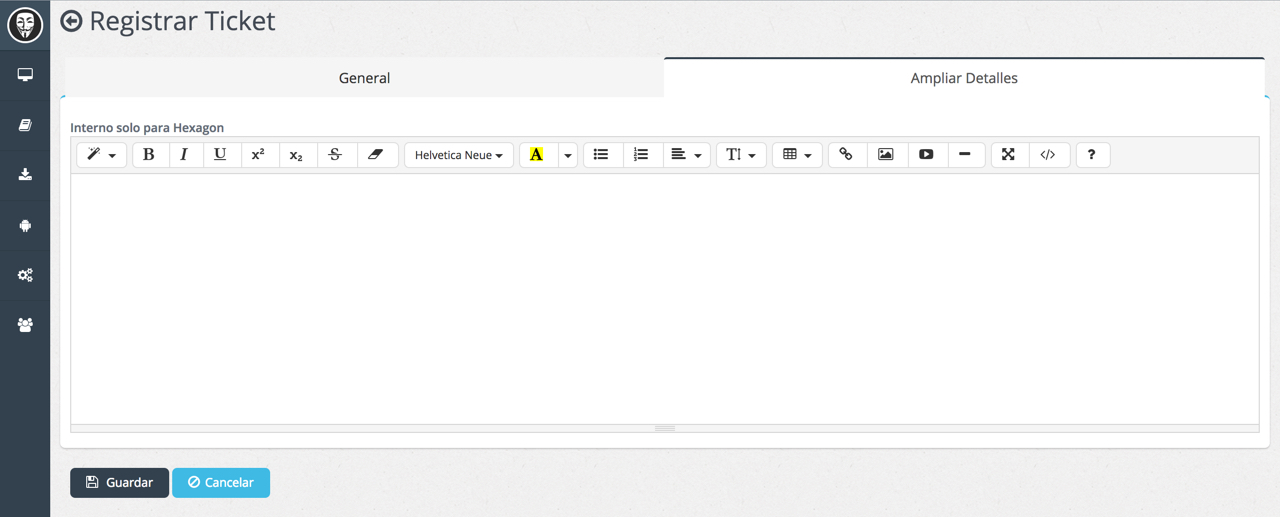Toggle fullscreen editor mode
This screenshot has width=1280, height=517.
click(x=1008, y=155)
